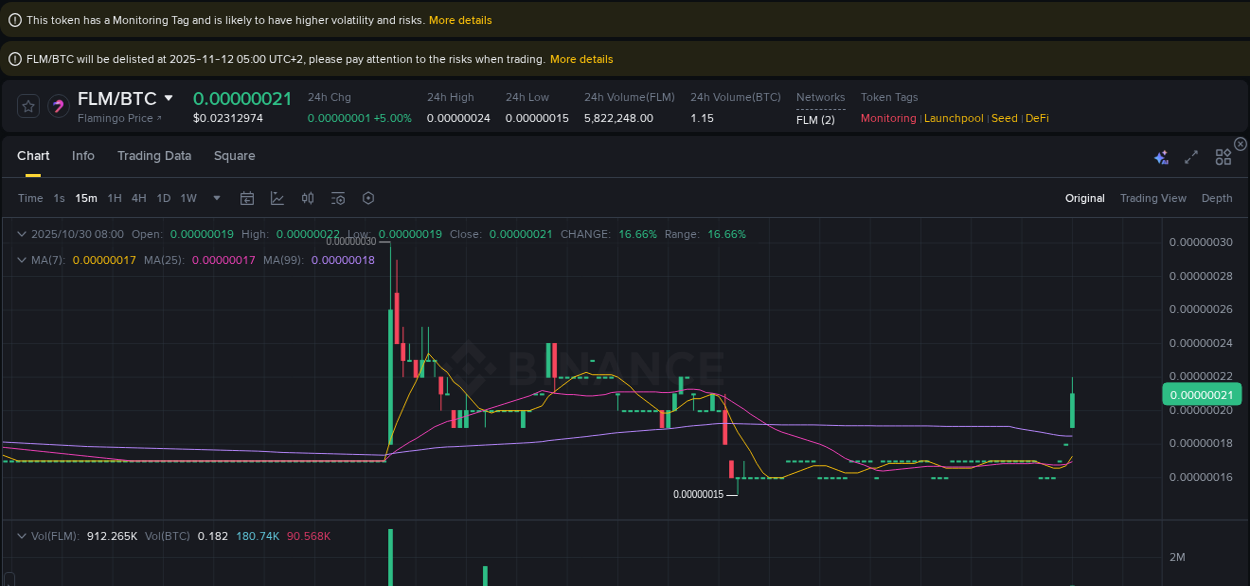The height and width of the screenshot is (586, 1250).
Task: Open the FLM/BTC pair selector dropdown
Action: [167, 98]
